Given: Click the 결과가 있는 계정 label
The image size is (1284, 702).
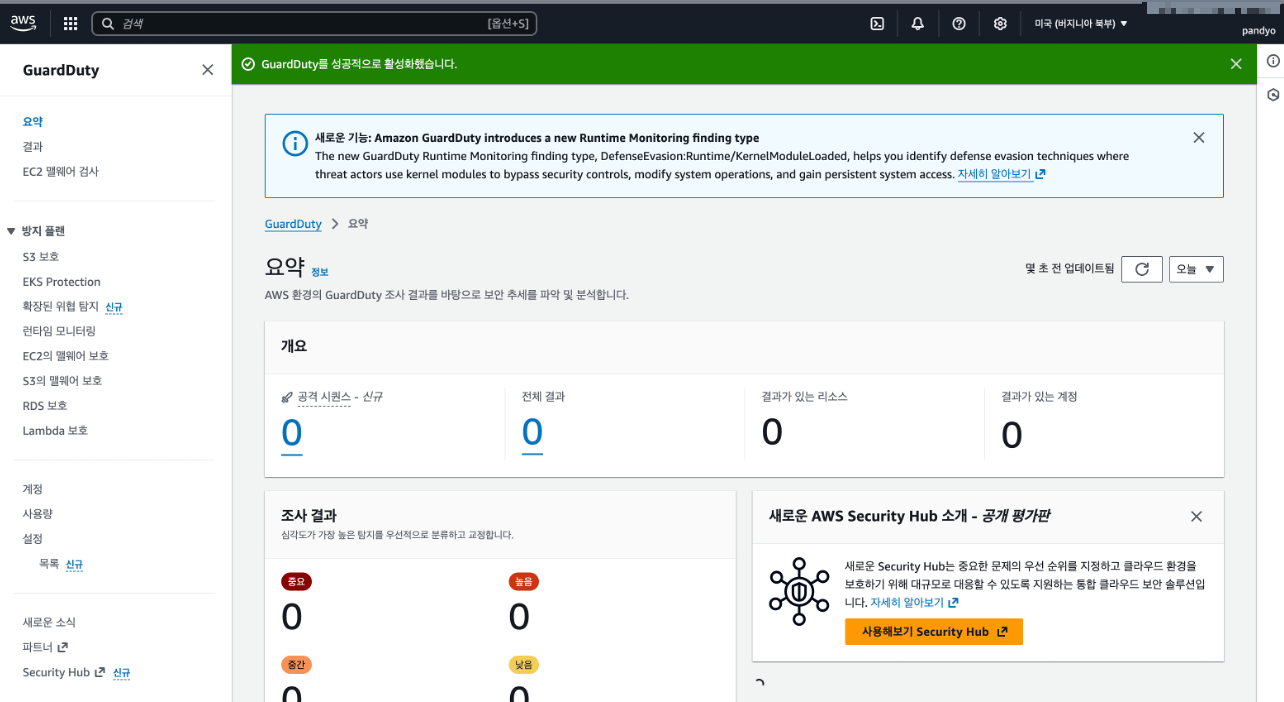Looking at the screenshot, I should (x=1039, y=397).
